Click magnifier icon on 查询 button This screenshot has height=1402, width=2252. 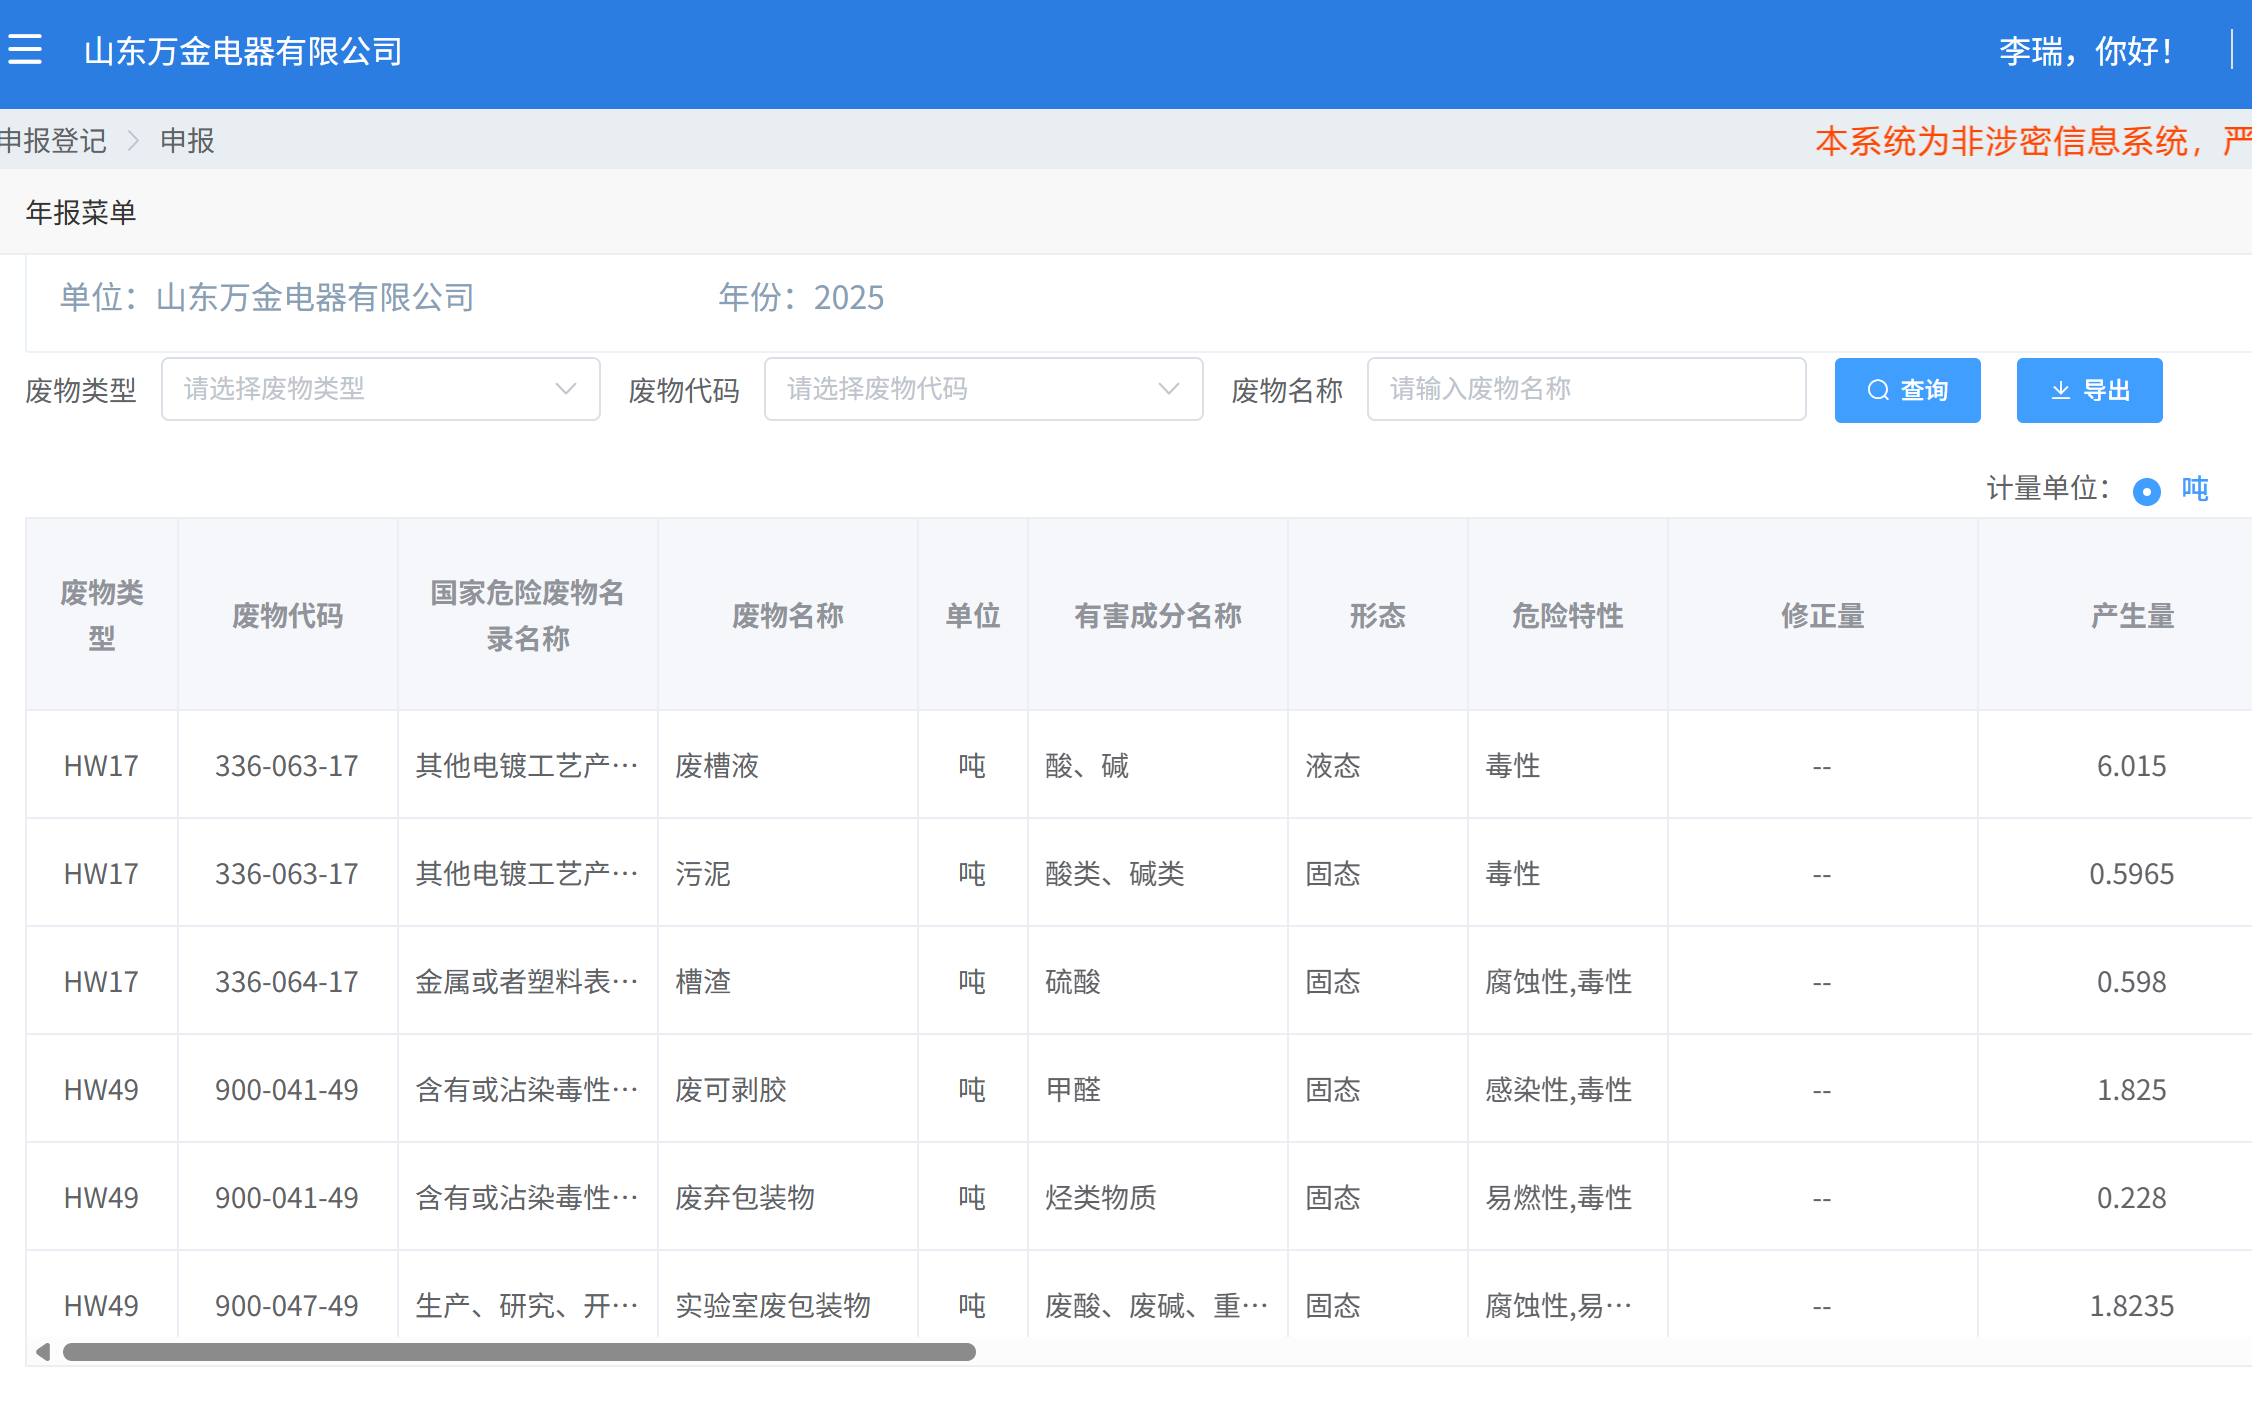(1878, 390)
